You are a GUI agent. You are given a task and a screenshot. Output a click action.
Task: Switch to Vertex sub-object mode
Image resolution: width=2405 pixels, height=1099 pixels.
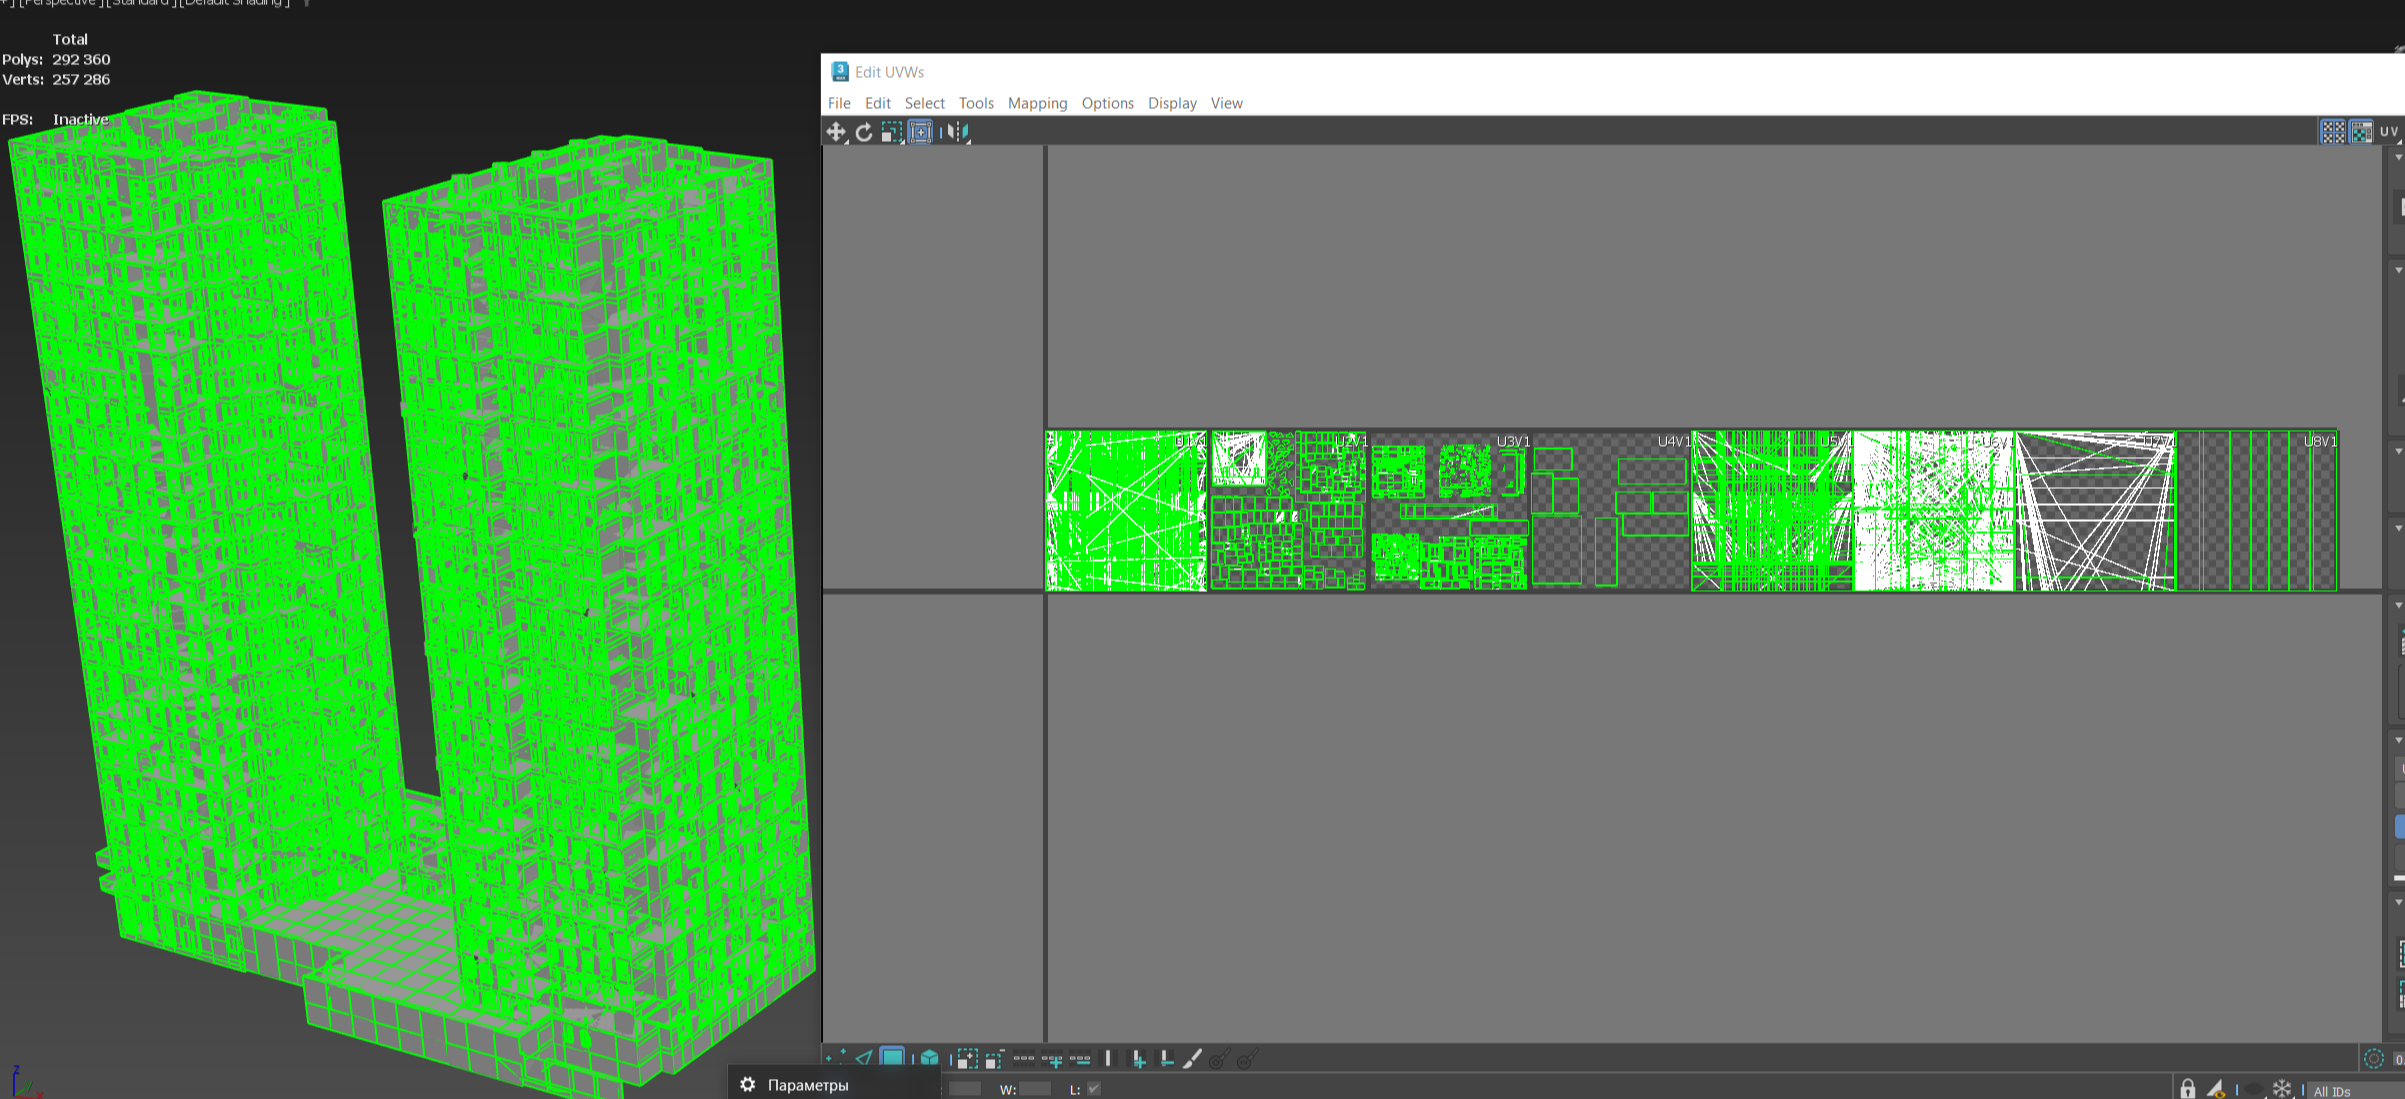[x=836, y=1058]
